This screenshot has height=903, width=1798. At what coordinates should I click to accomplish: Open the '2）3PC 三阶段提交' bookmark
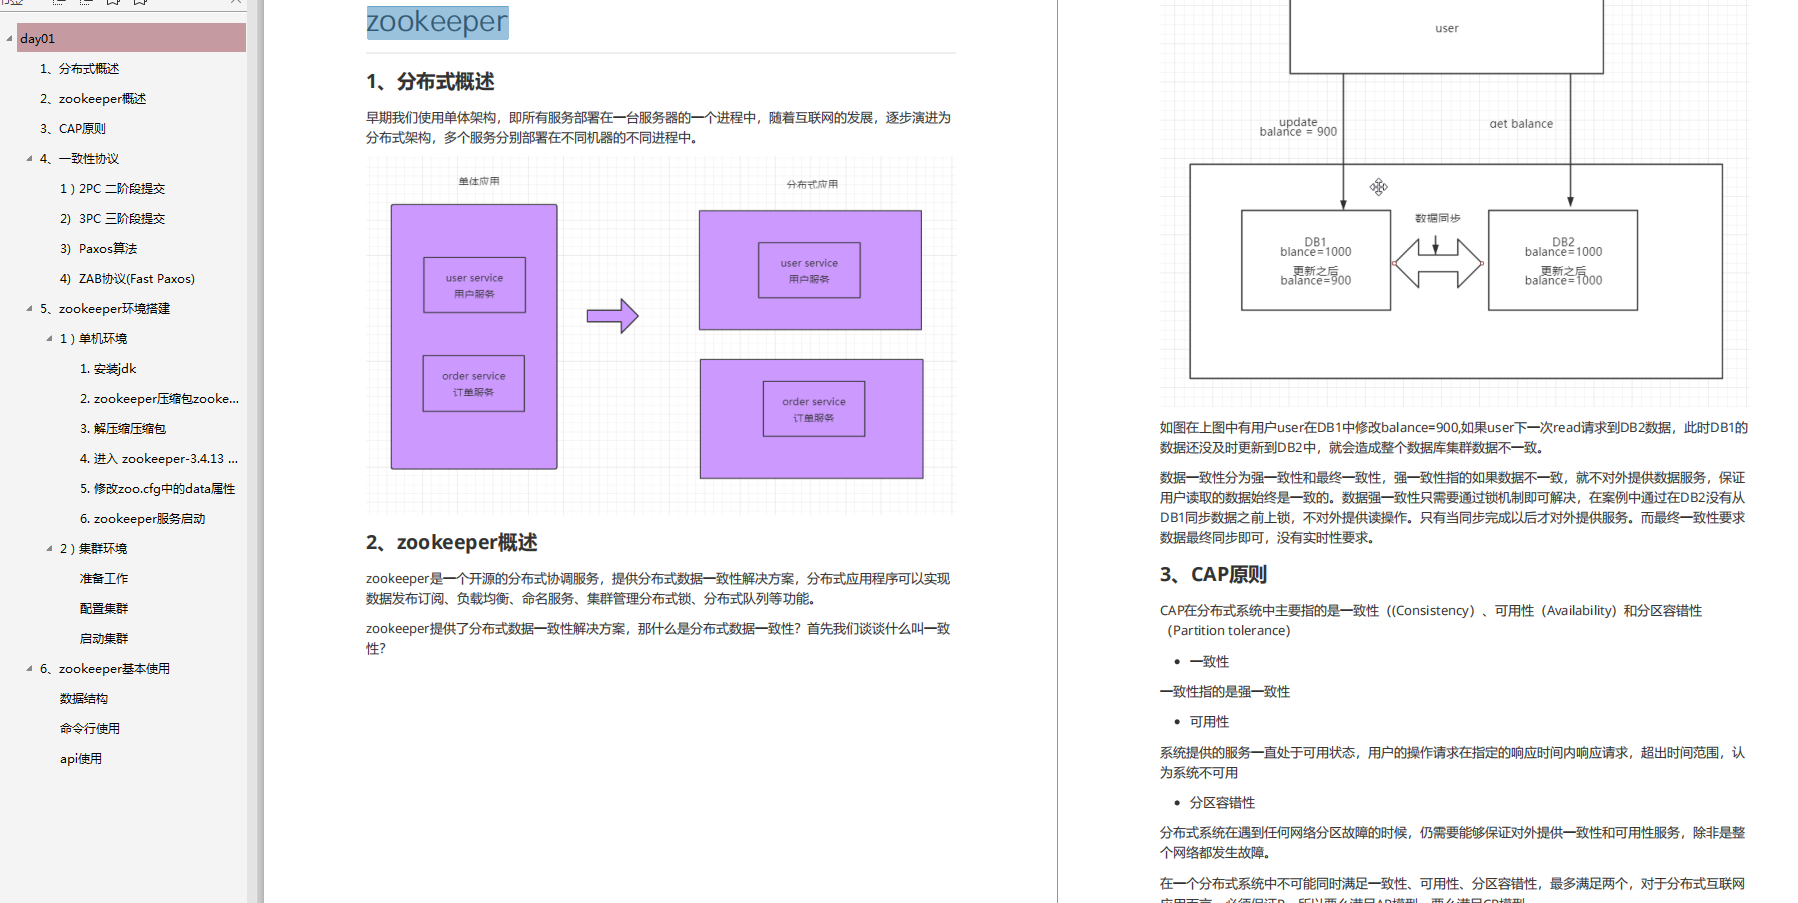tap(112, 219)
